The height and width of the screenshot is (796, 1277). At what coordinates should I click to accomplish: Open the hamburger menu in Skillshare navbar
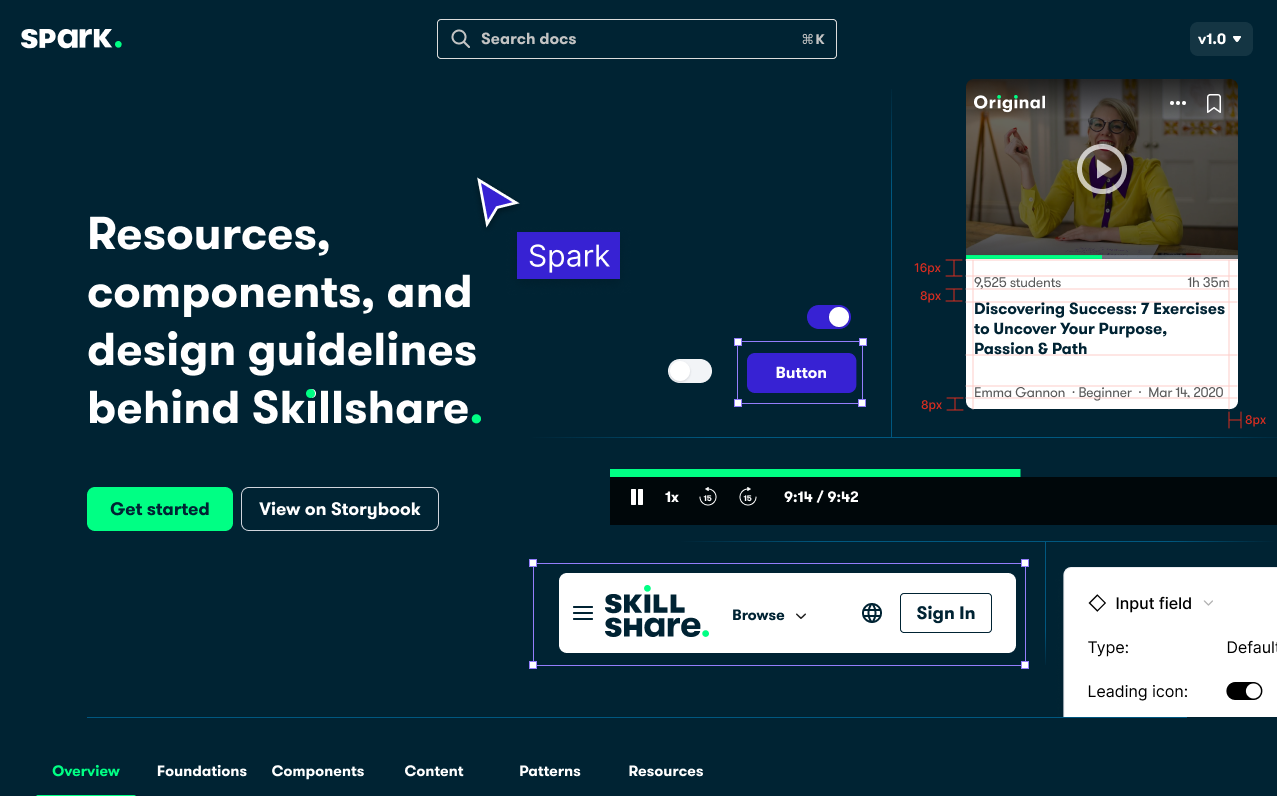(583, 613)
